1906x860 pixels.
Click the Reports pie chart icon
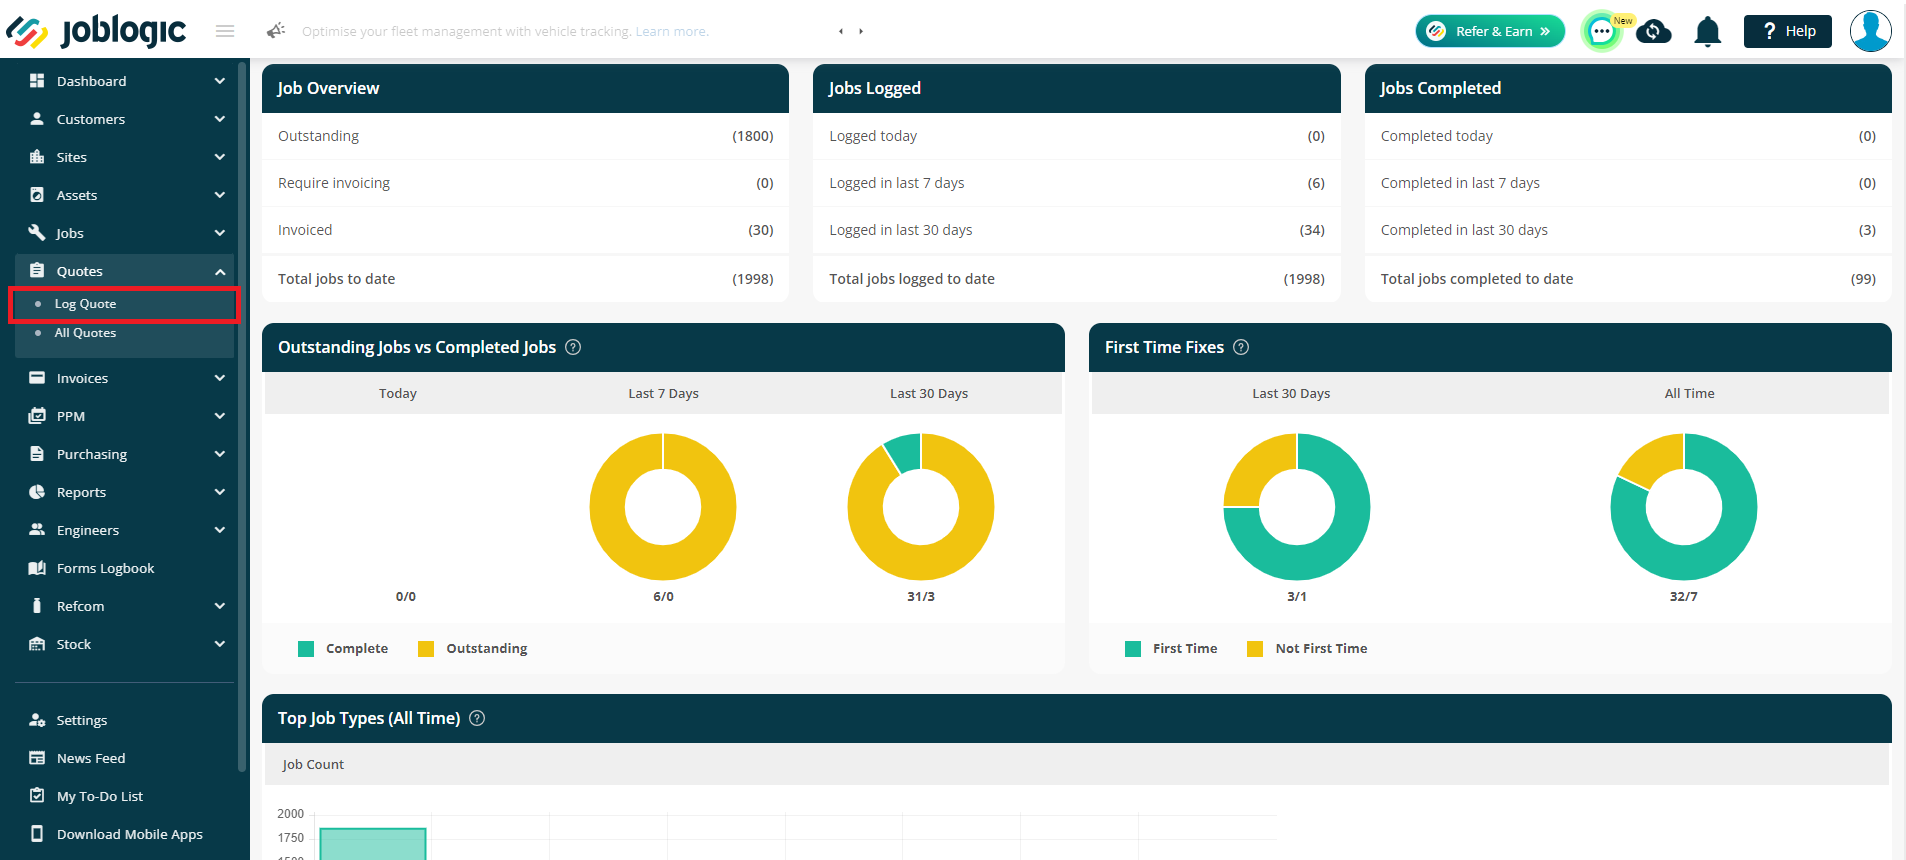coord(37,492)
